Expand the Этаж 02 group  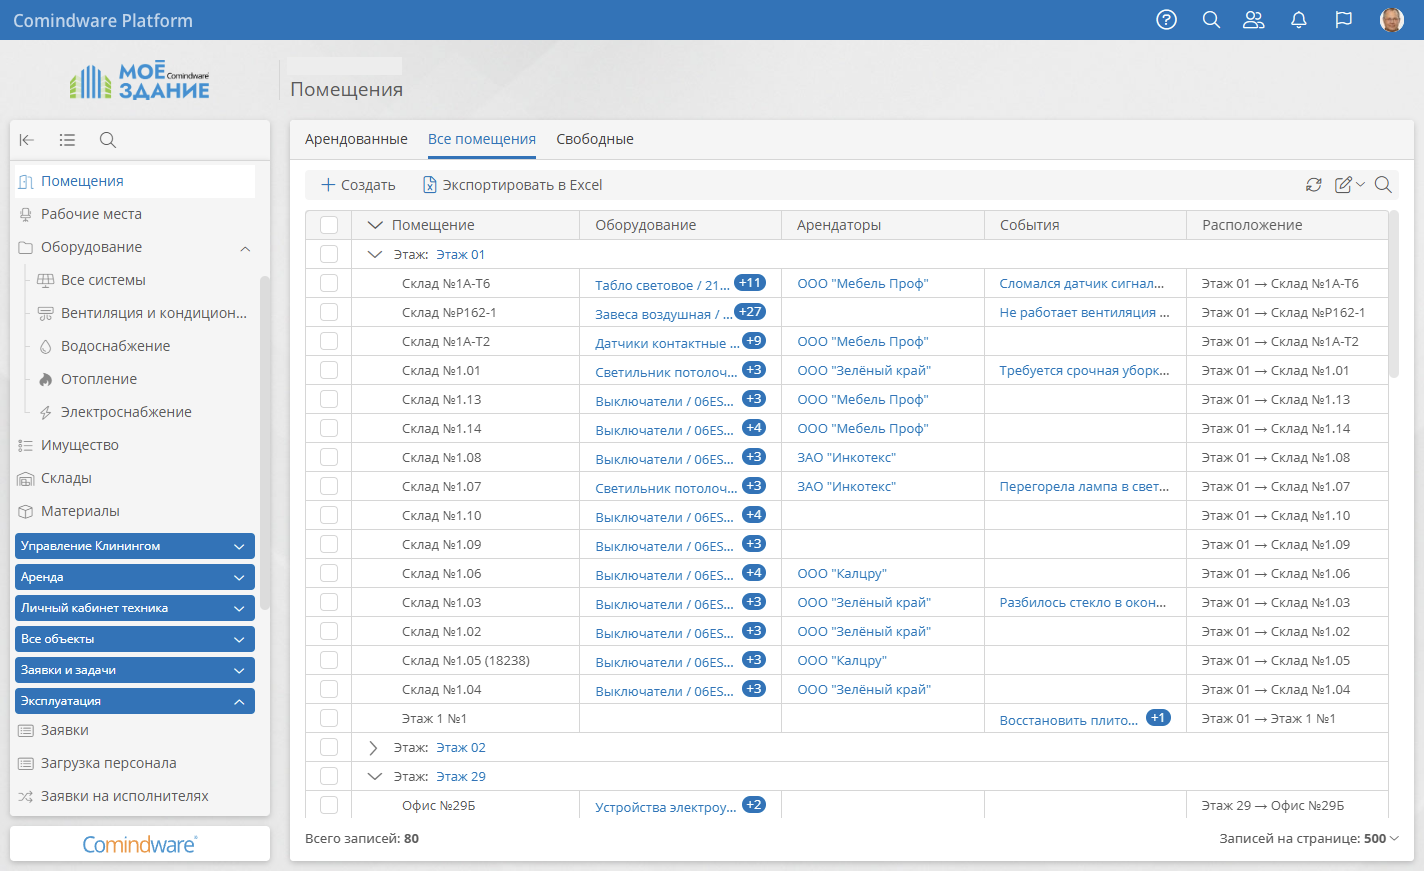374,748
